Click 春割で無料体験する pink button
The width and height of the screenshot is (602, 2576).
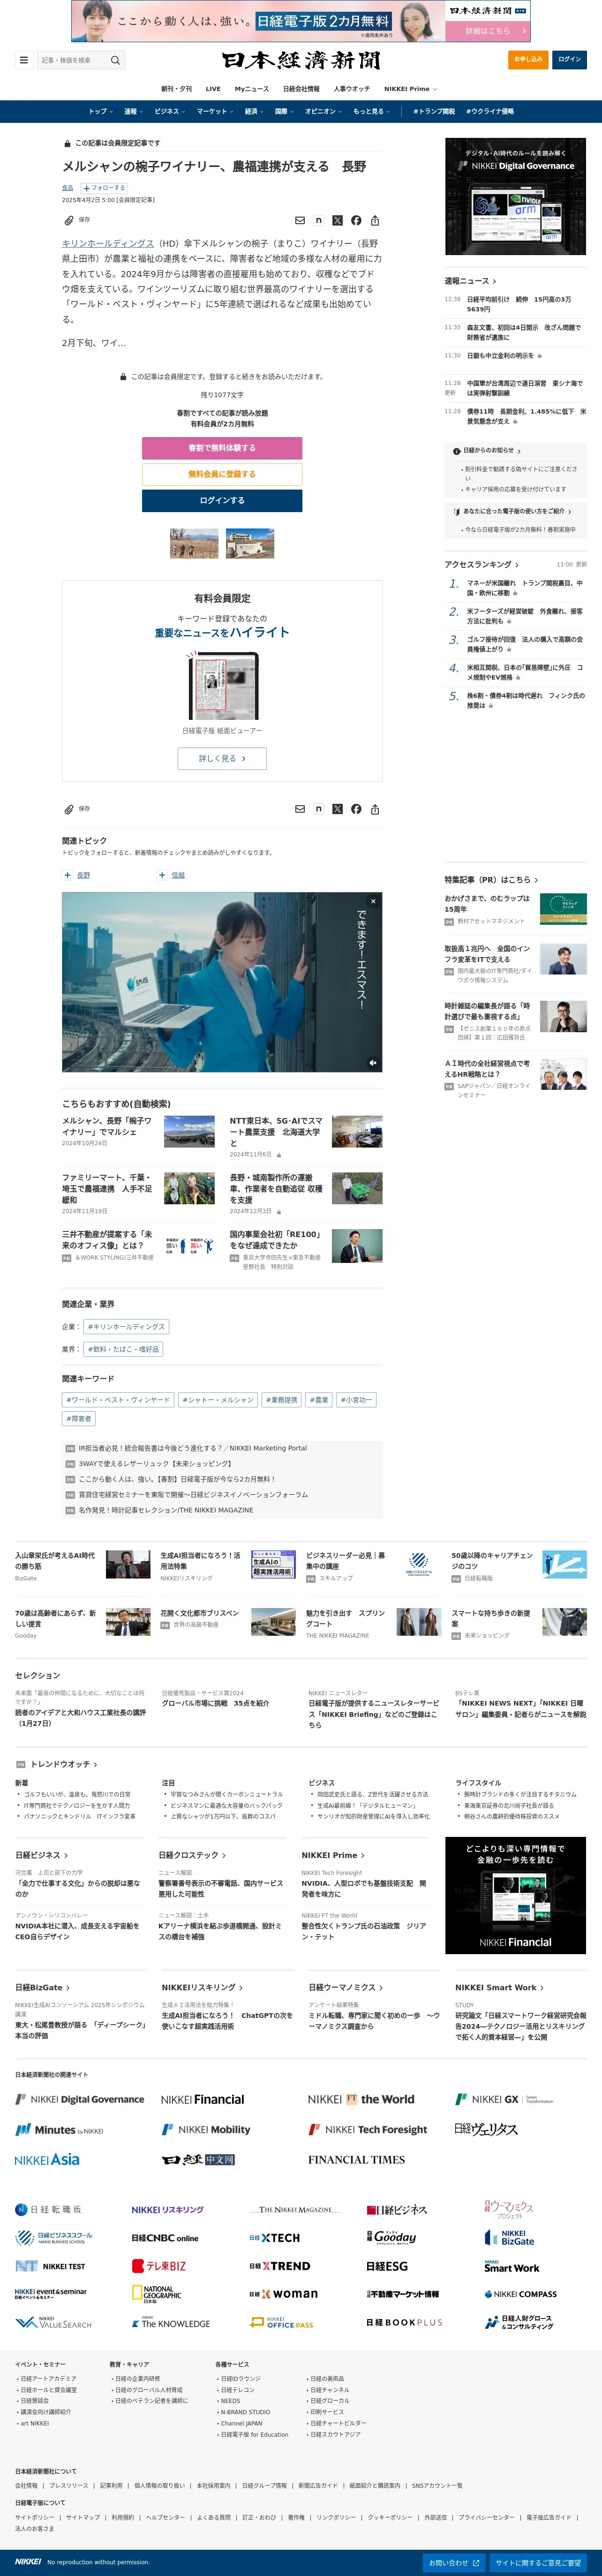(222, 448)
